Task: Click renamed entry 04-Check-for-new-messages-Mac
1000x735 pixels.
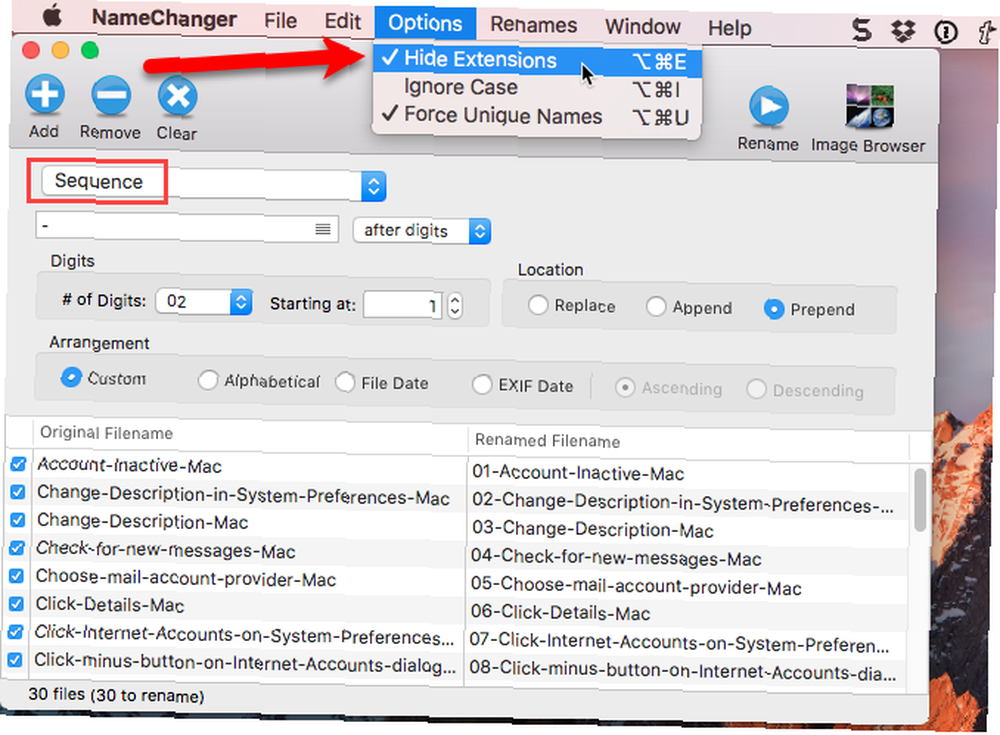Action: [616, 557]
